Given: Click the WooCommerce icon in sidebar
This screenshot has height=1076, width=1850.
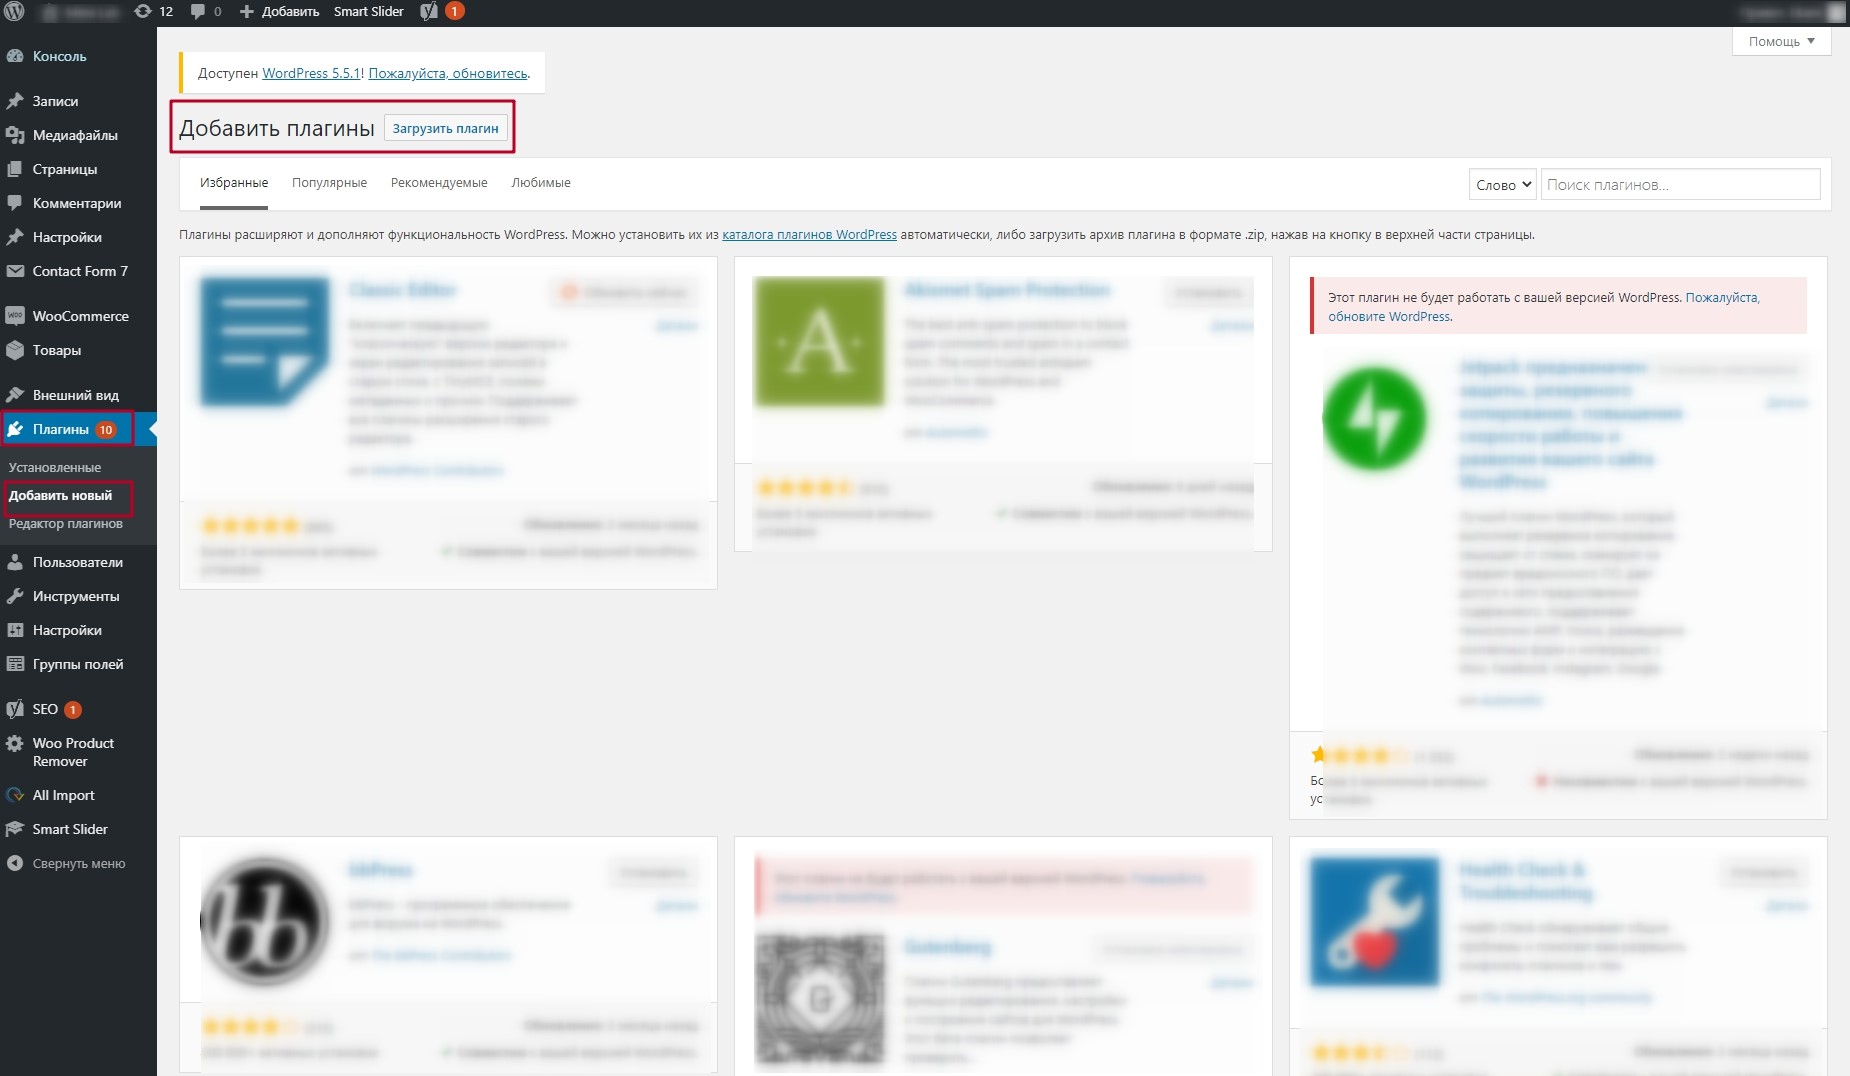Looking at the screenshot, I should click(x=15, y=316).
